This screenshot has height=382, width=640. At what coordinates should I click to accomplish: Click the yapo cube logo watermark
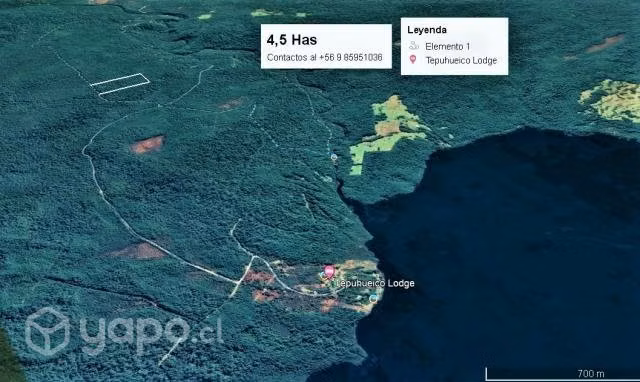48,331
